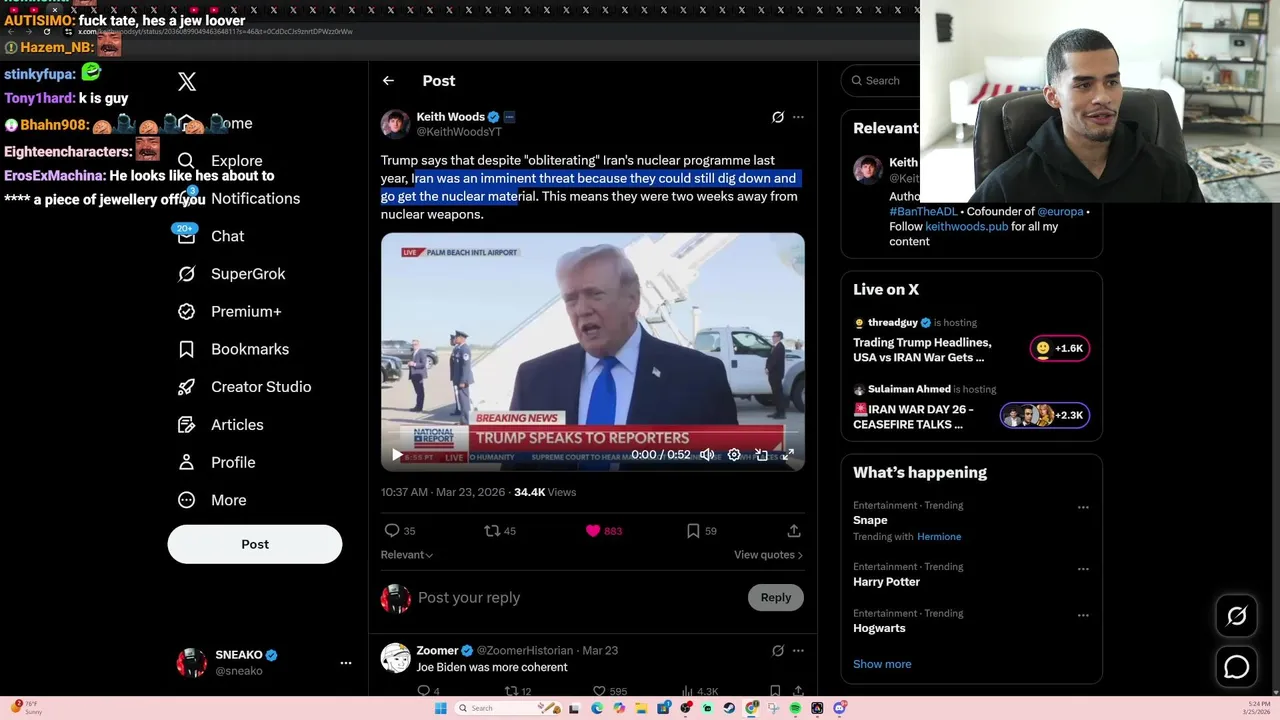Image resolution: width=1280 pixels, height=720 pixels.
Task: Reload the browser page
Action: [47, 31]
